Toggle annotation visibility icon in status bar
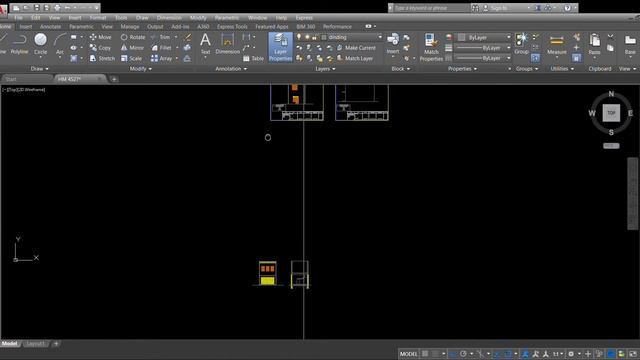The image size is (640, 360). (x=536, y=353)
